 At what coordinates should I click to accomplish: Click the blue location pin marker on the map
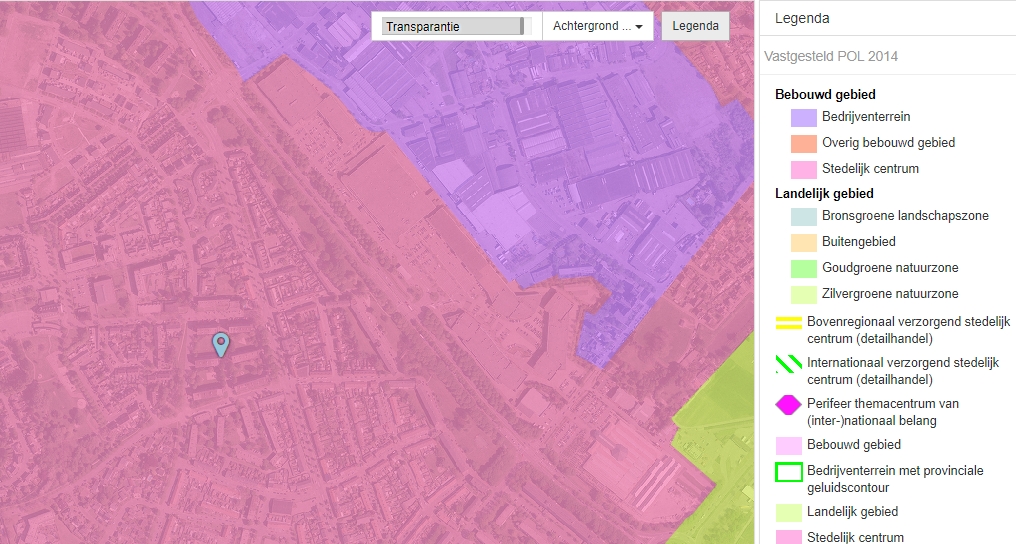click(221, 344)
